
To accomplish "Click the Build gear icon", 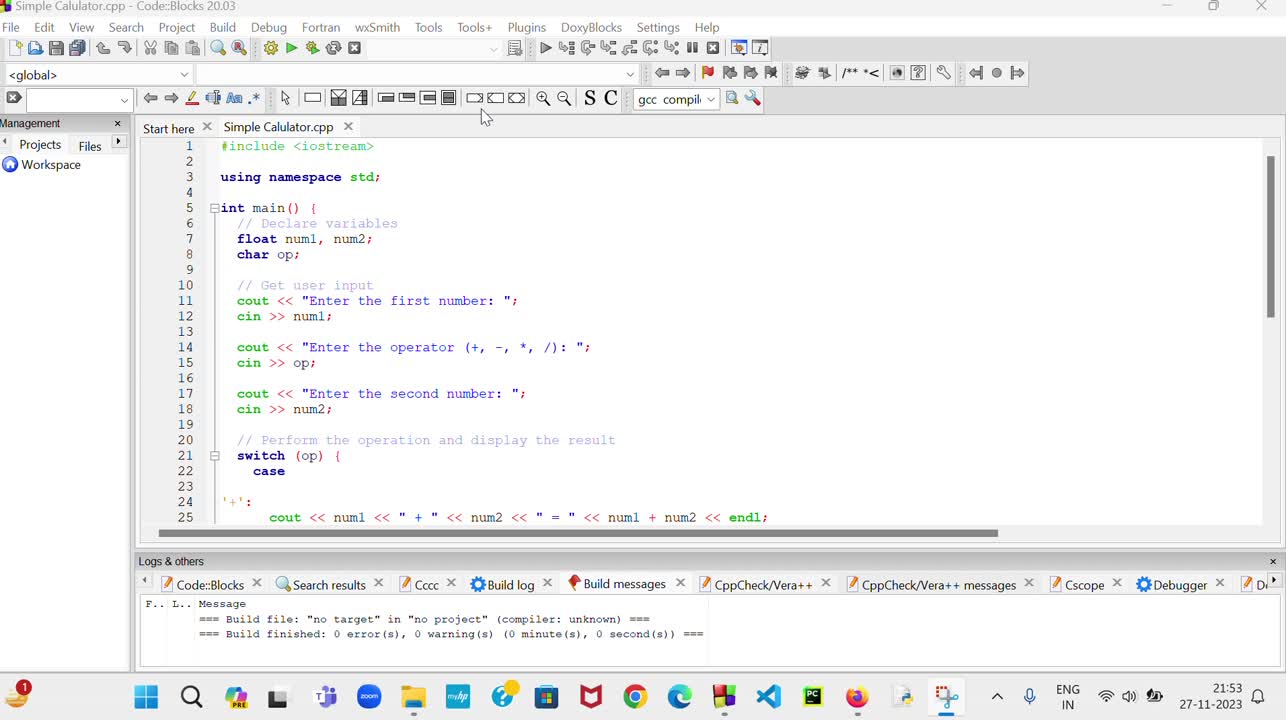I will coord(271,48).
